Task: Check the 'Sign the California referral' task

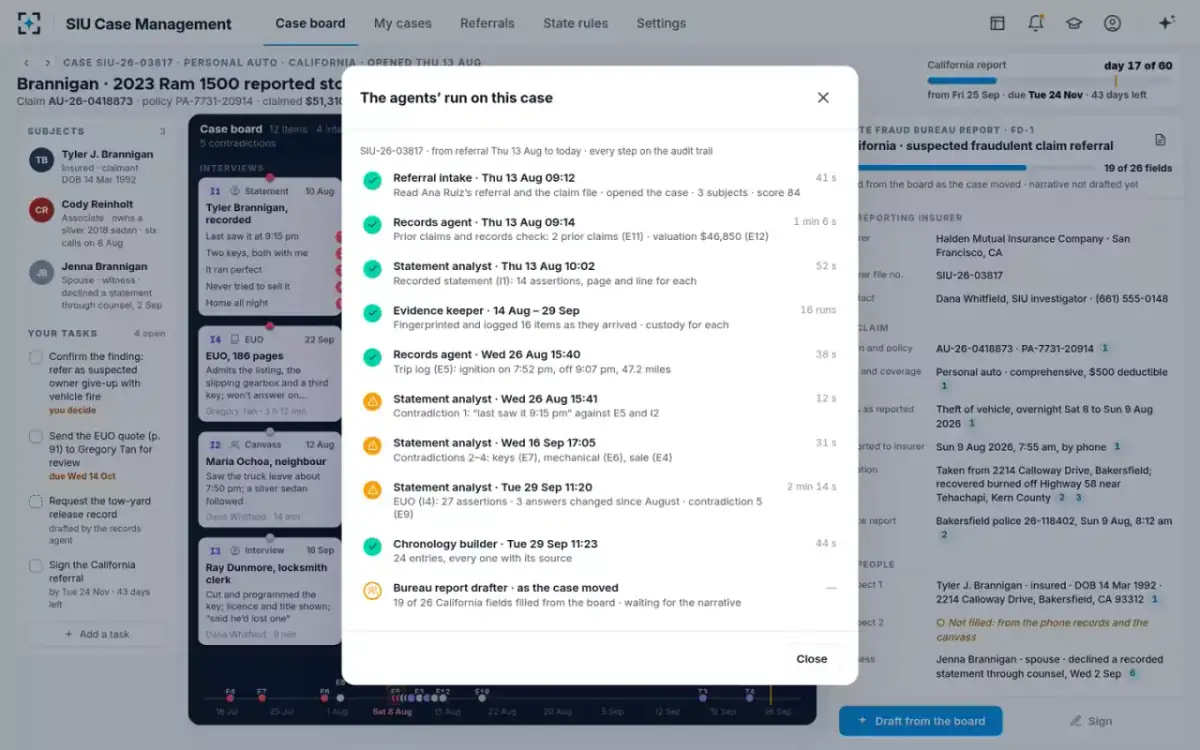Action: coord(36,565)
